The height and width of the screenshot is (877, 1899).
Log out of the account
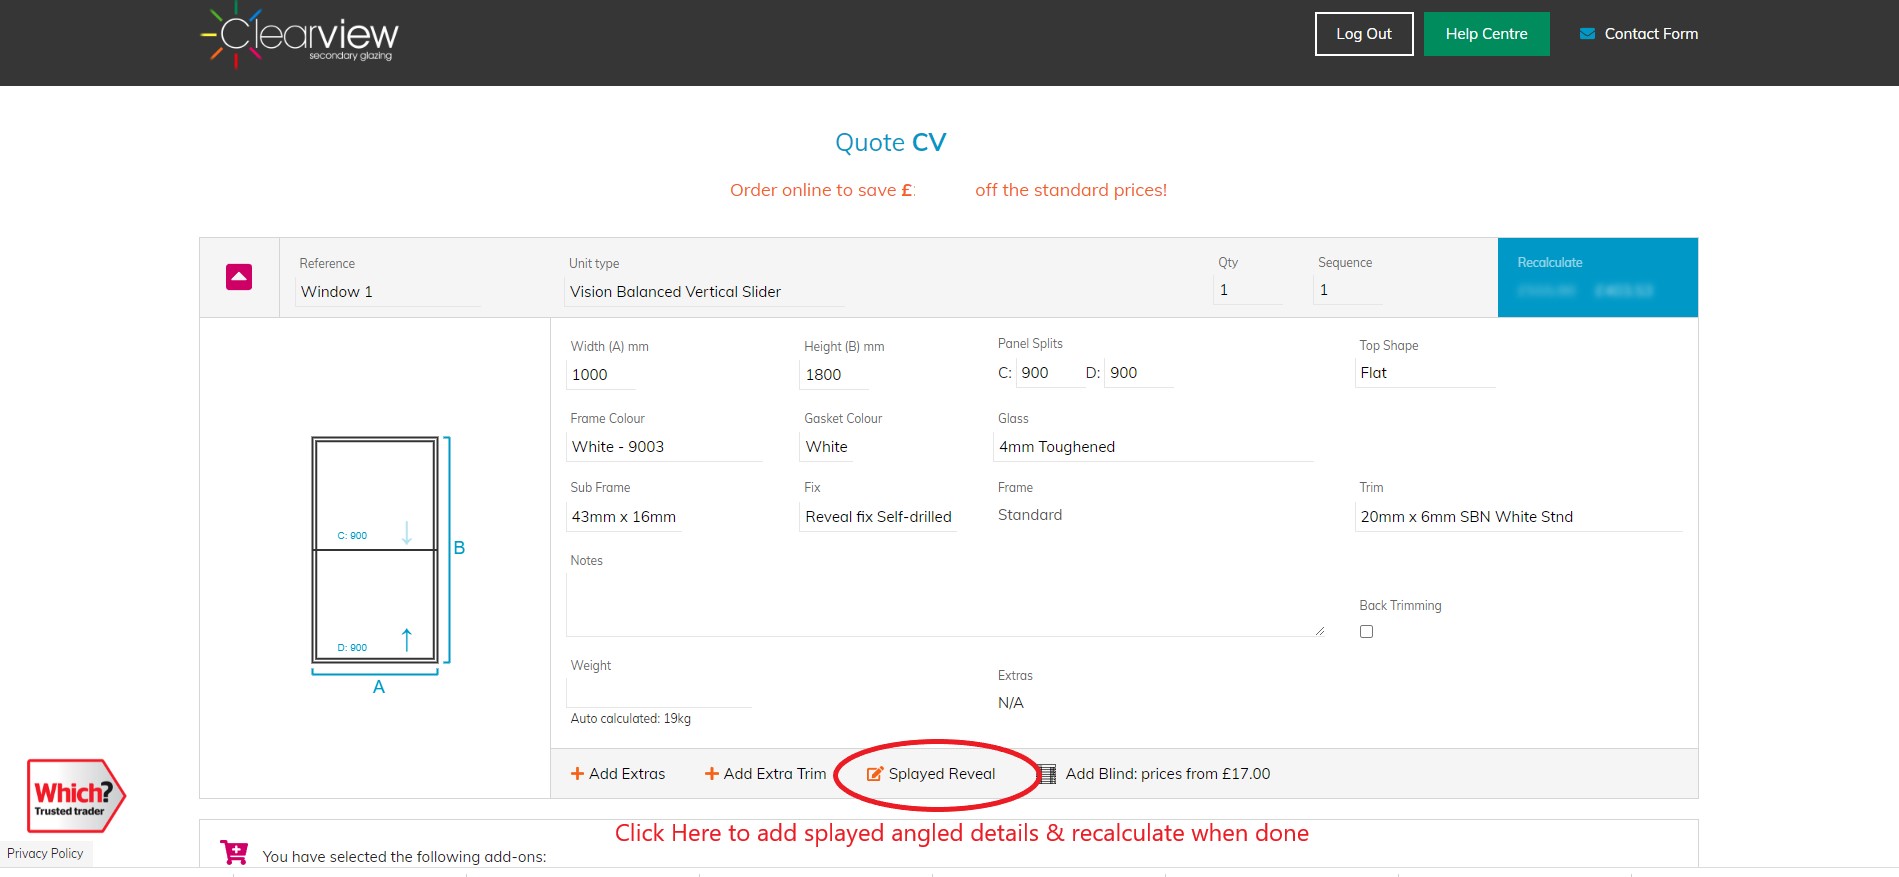coord(1364,34)
